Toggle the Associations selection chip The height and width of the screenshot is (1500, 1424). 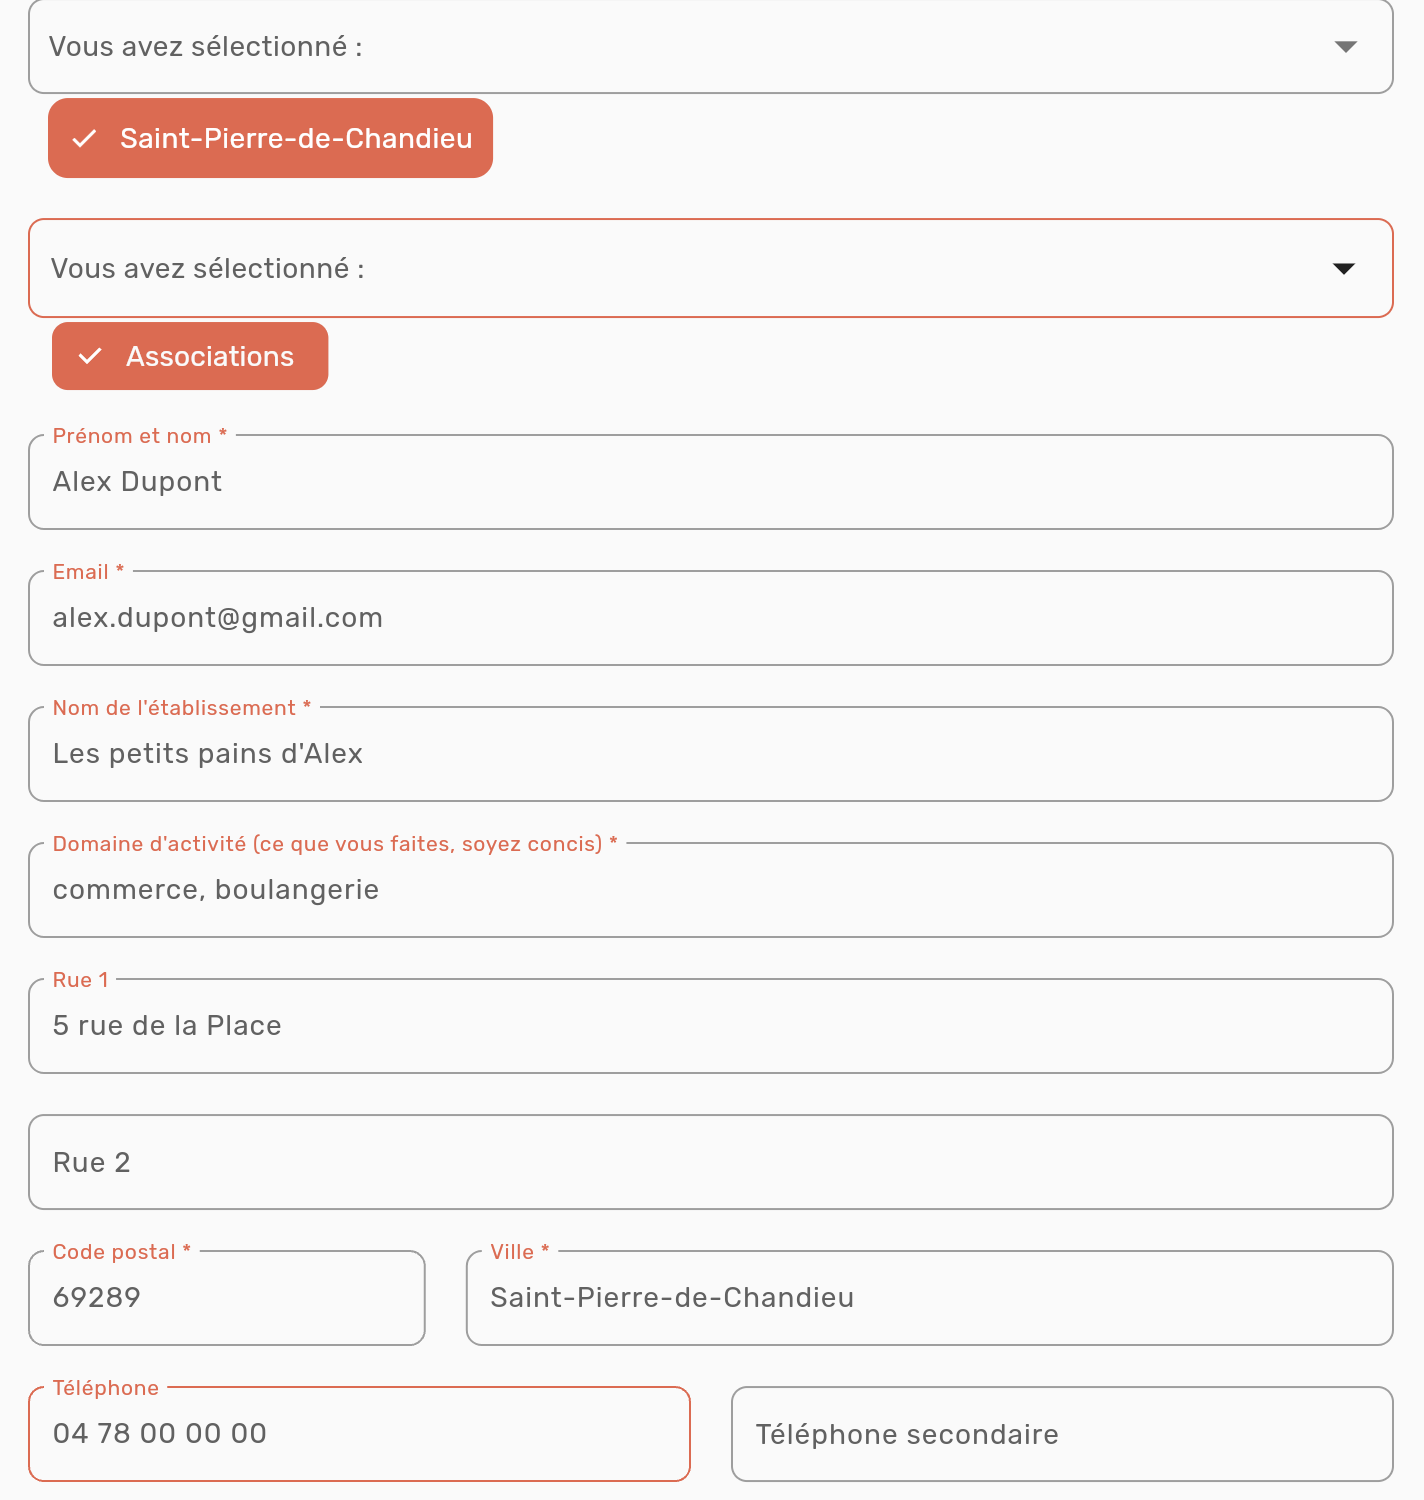pos(190,356)
